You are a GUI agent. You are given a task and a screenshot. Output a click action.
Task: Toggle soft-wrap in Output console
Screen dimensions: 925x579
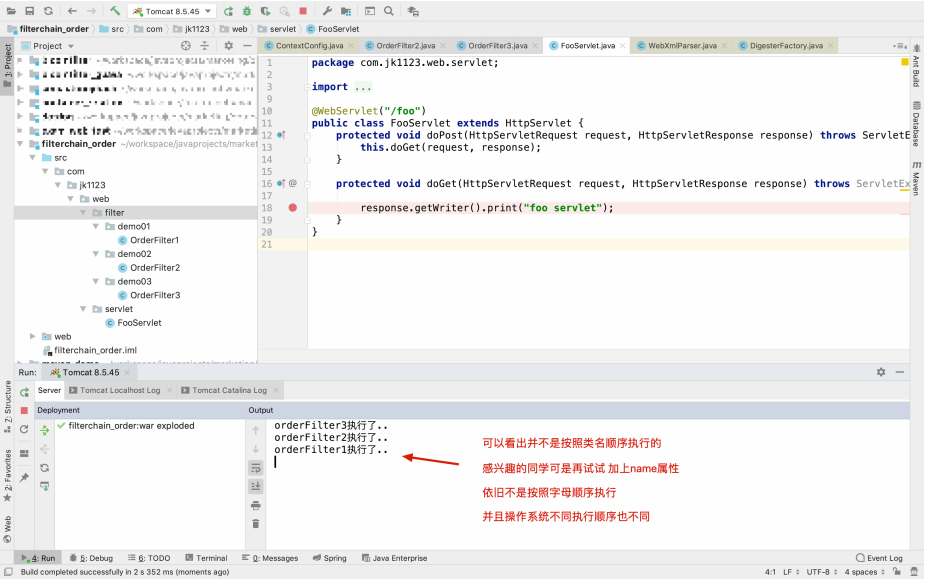pos(255,468)
